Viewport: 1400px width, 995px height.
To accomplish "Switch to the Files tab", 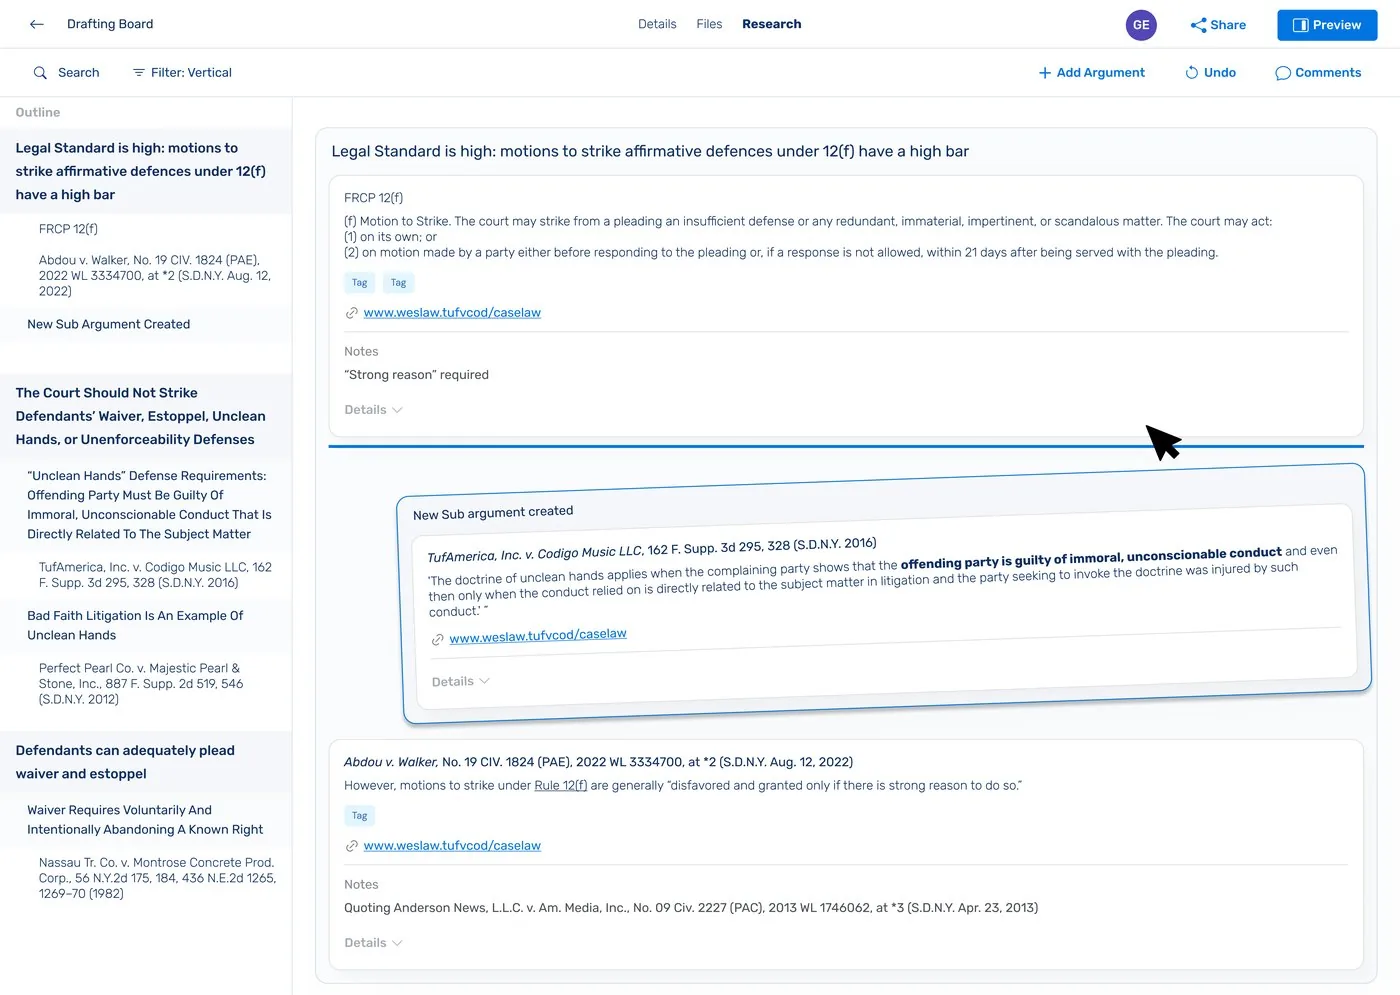I will pyautogui.click(x=709, y=24).
